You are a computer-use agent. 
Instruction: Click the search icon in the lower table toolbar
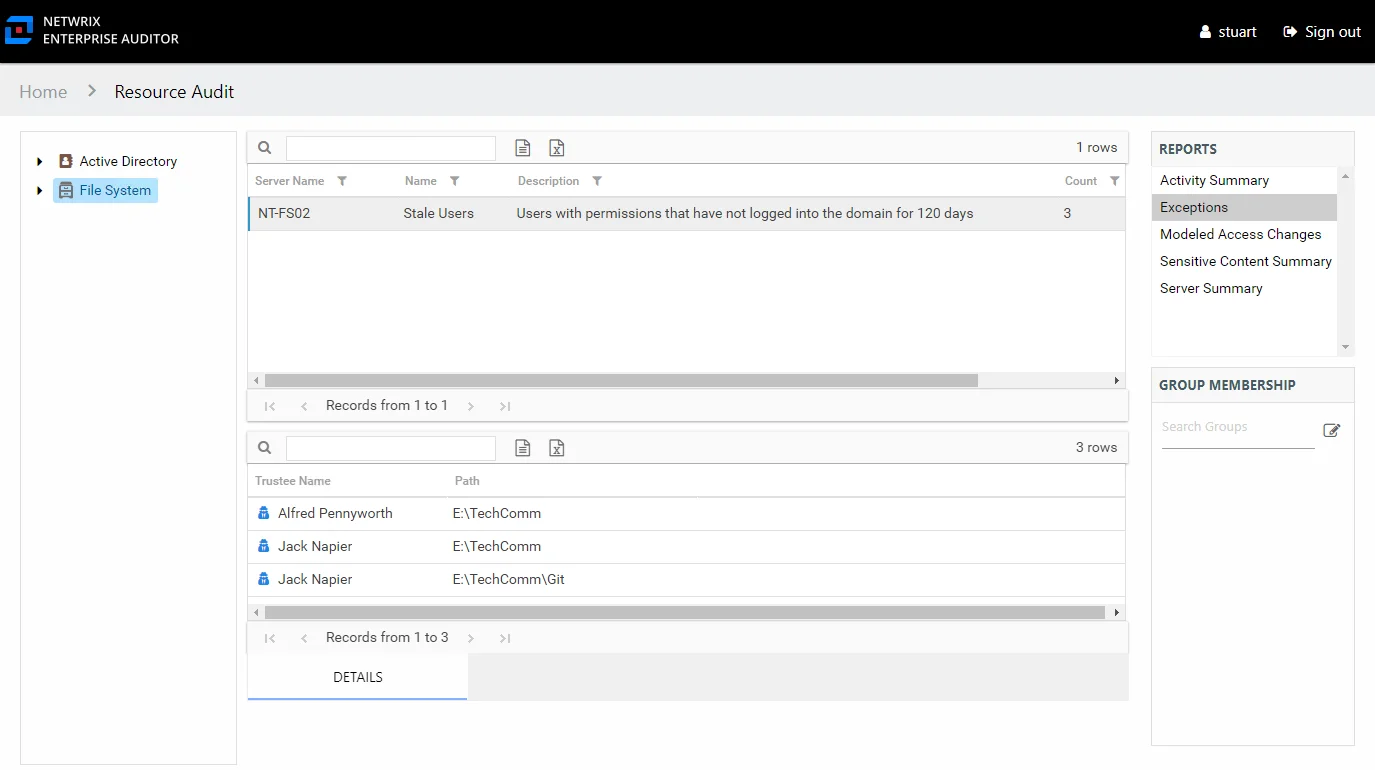pos(265,448)
